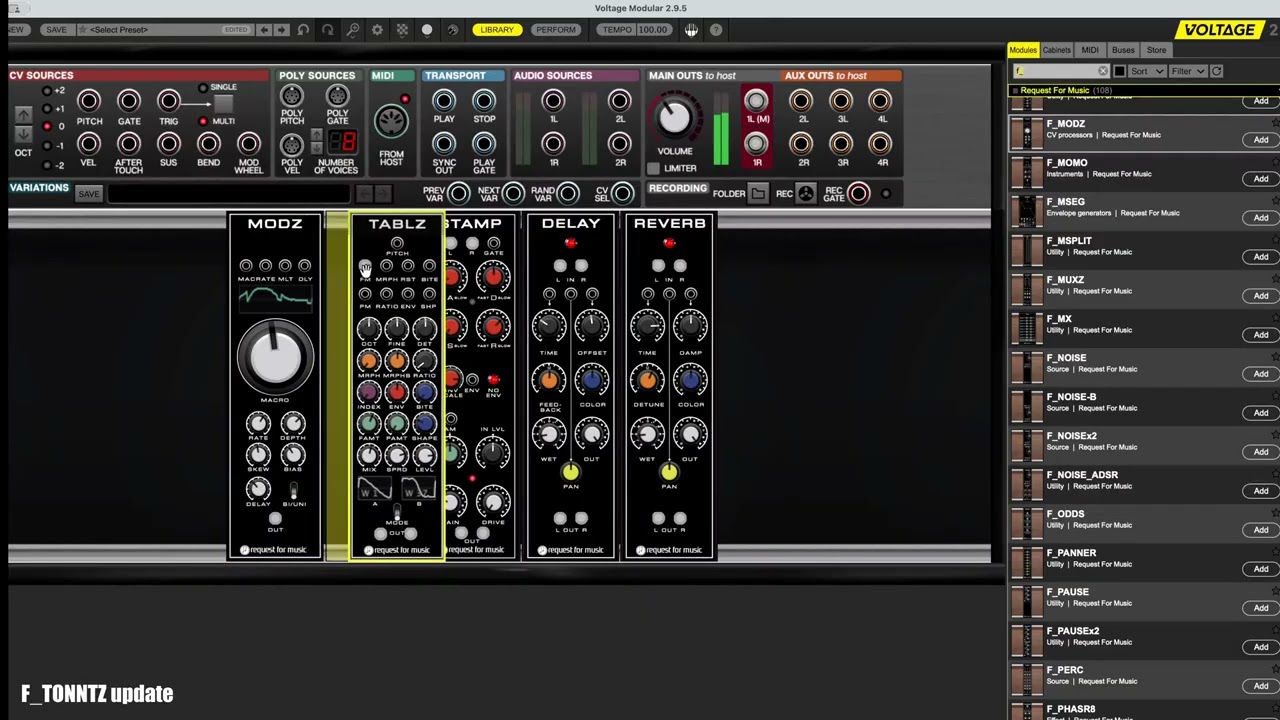
Task: Click the octave up arrow button
Action: [x=23, y=116]
